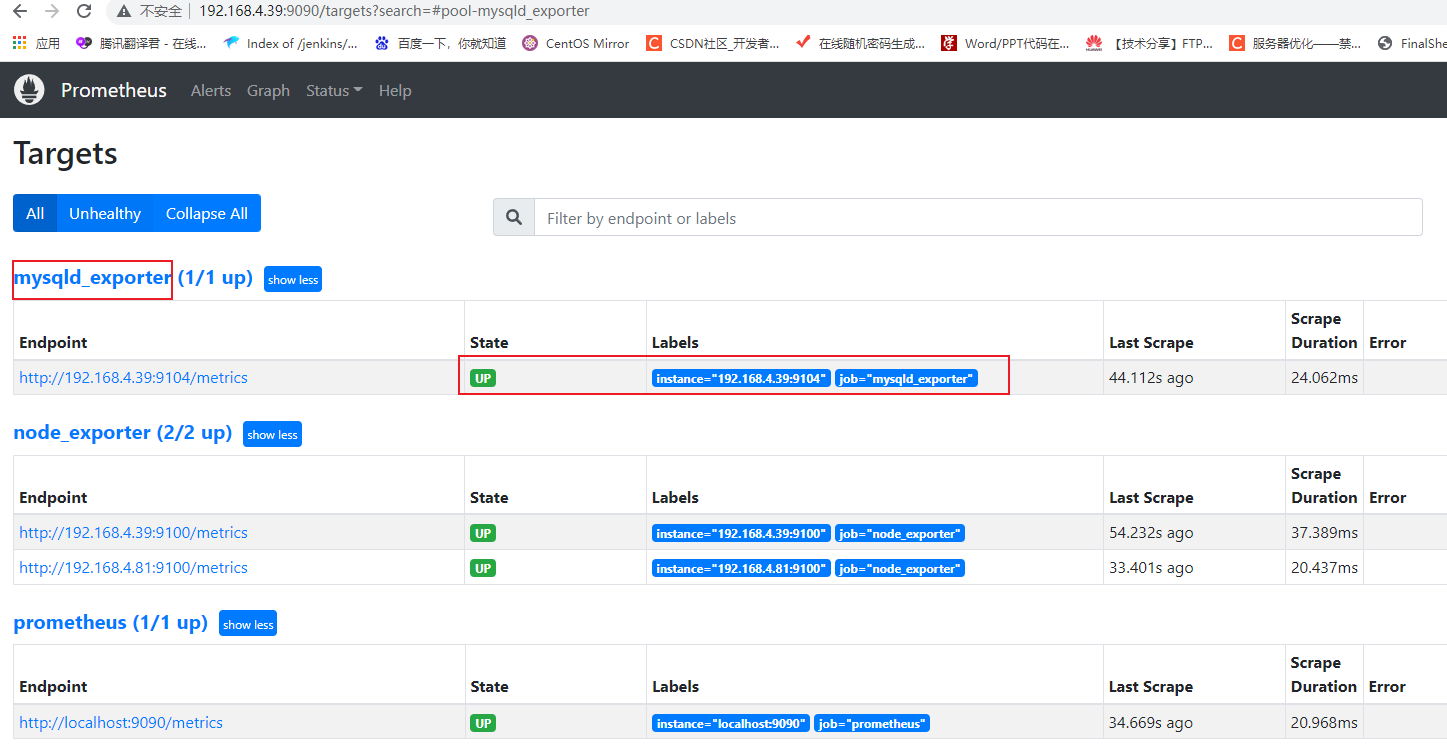Viewport: 1447px width, 746px height.
Task: Click last scrape value 44.112s ago
Action: pos(1151,378)
